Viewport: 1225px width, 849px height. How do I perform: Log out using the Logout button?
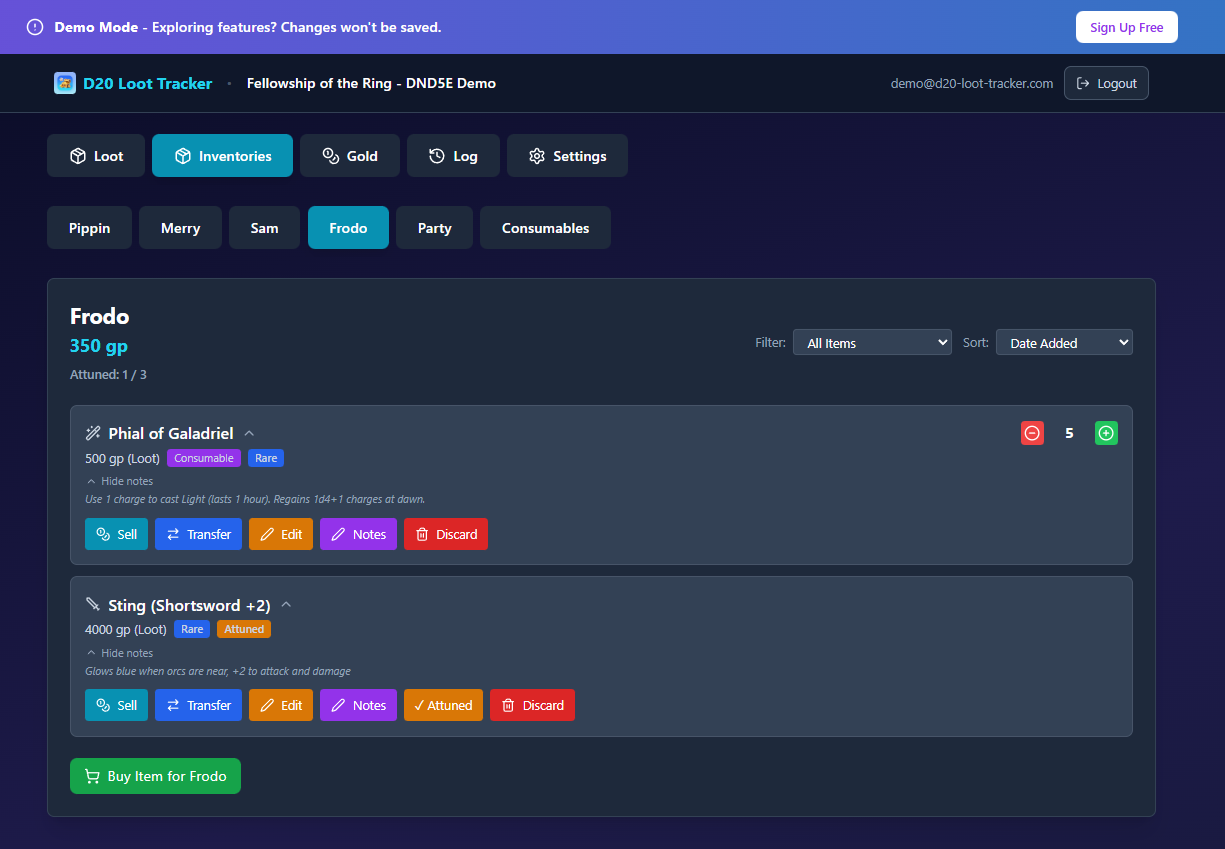1106,83
